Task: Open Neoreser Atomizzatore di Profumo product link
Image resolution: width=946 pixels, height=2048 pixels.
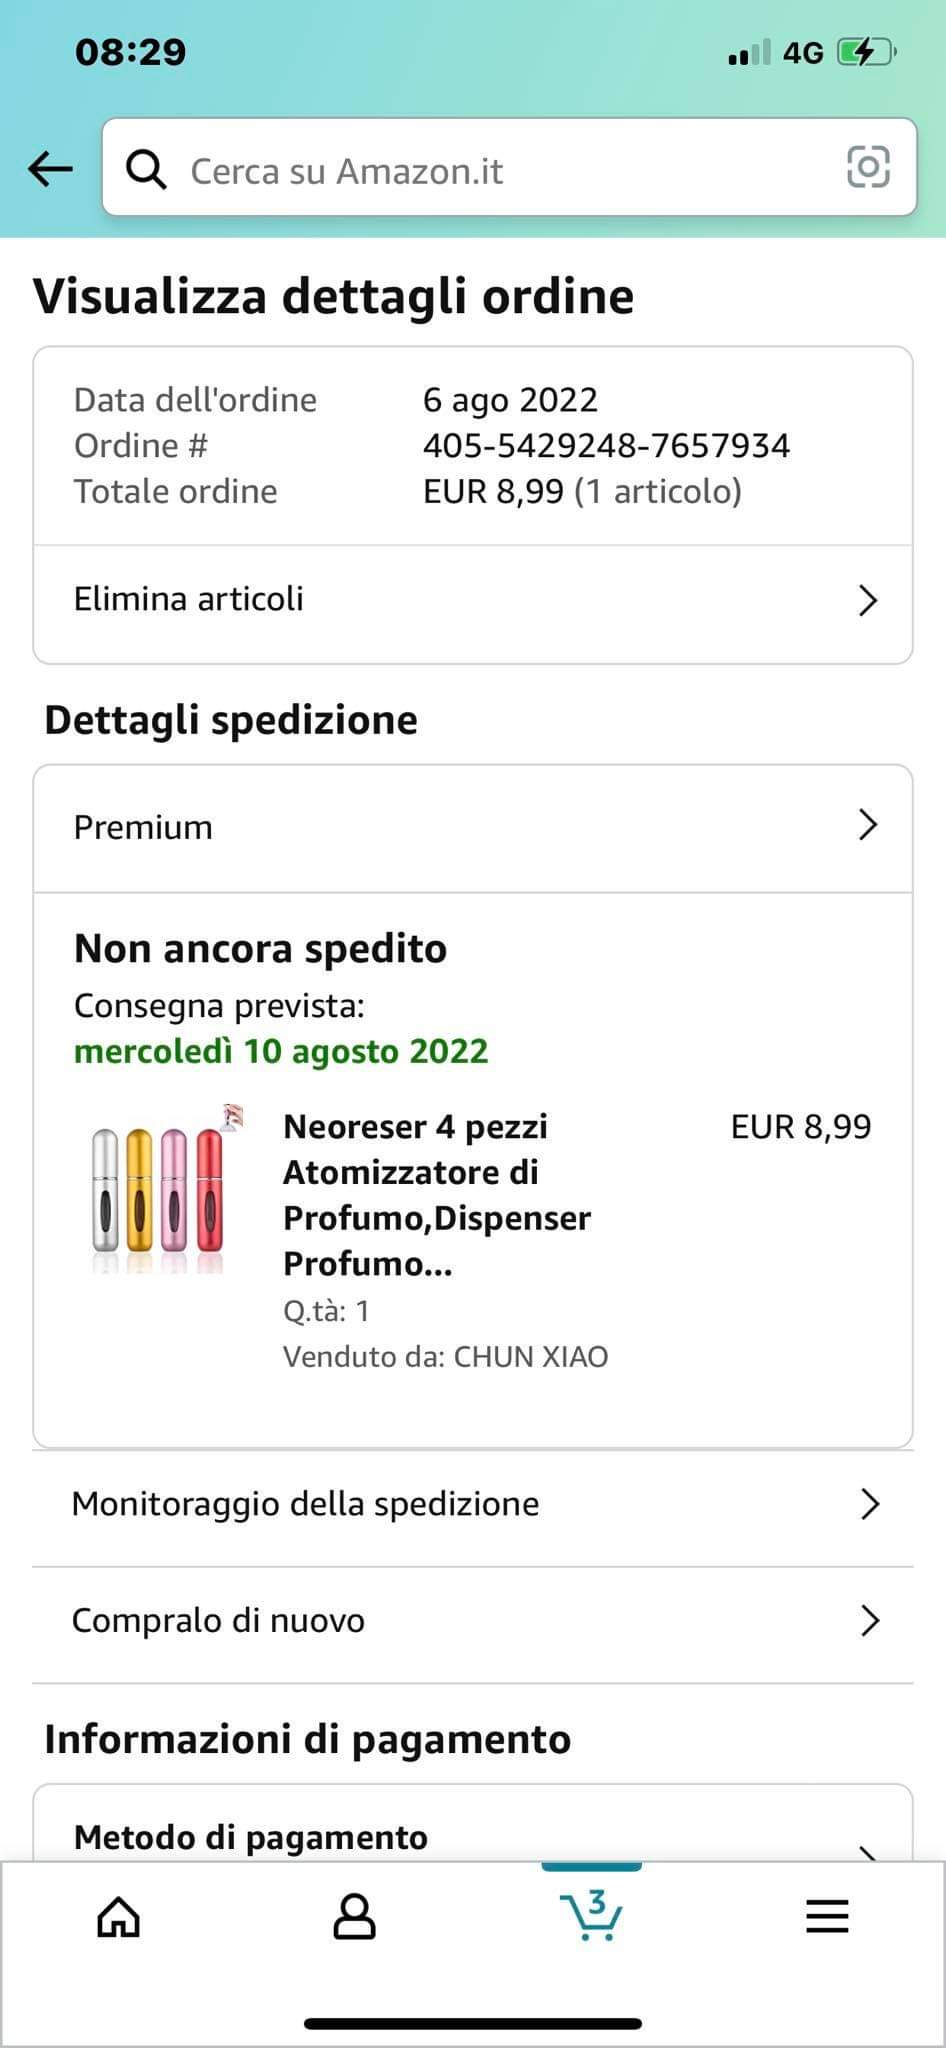Action: pyautogui.click(x=437, y=1195)
